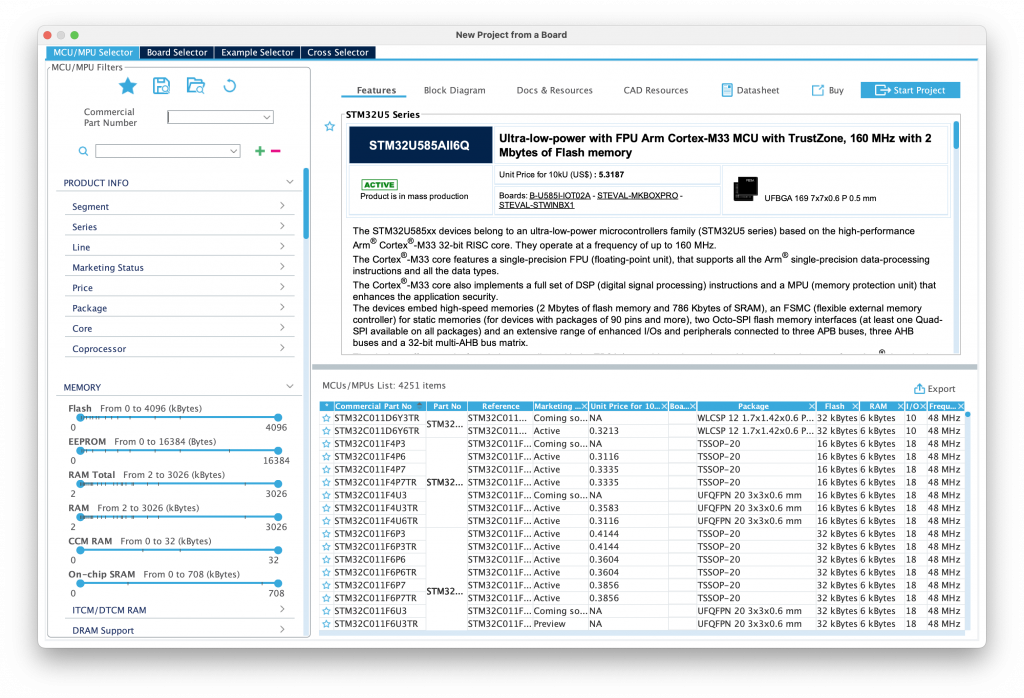The image size is (1024, 698).
Task: Star the STM32C011D6Y6TR row
Action: tap(326, 431)
